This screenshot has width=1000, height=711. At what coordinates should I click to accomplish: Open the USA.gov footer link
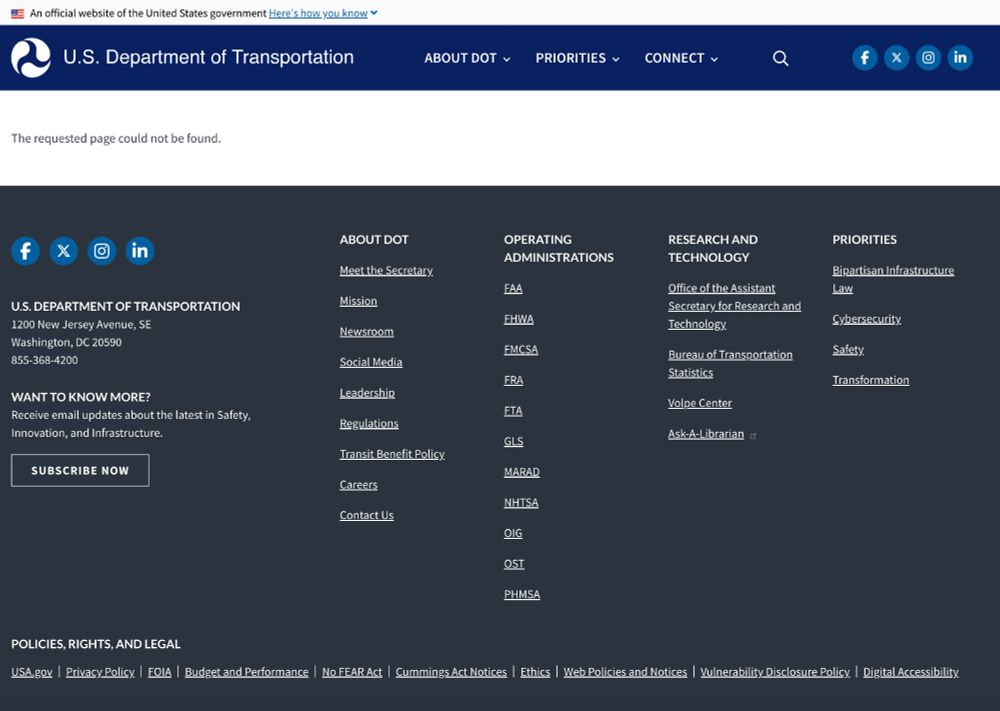32,672
